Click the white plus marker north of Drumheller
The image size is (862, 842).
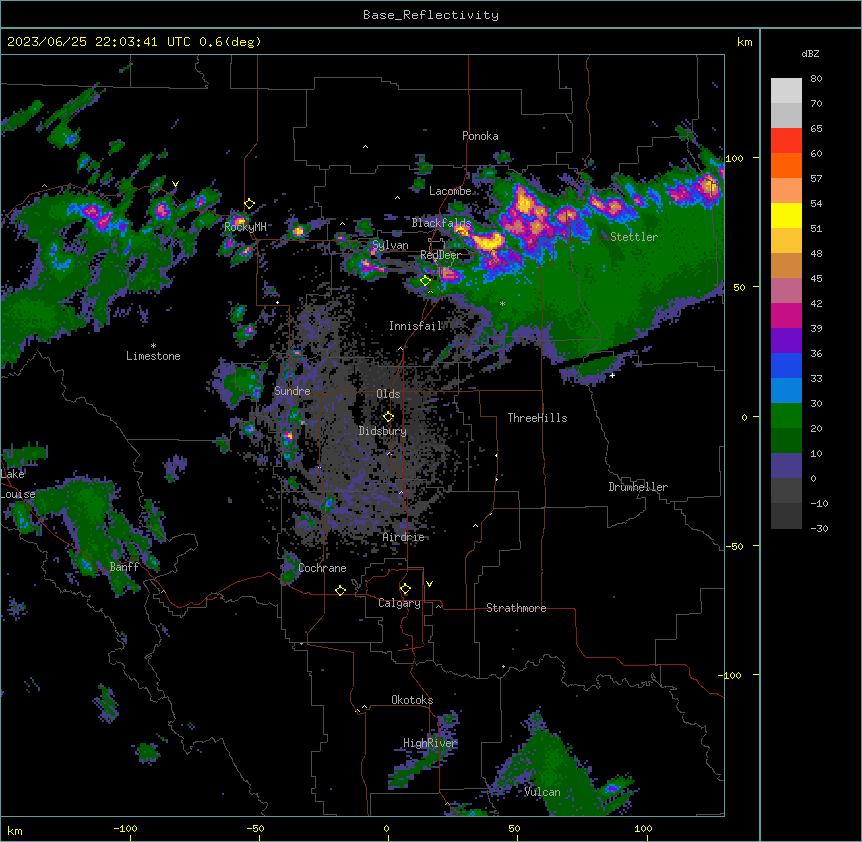[x=612, y=375]
